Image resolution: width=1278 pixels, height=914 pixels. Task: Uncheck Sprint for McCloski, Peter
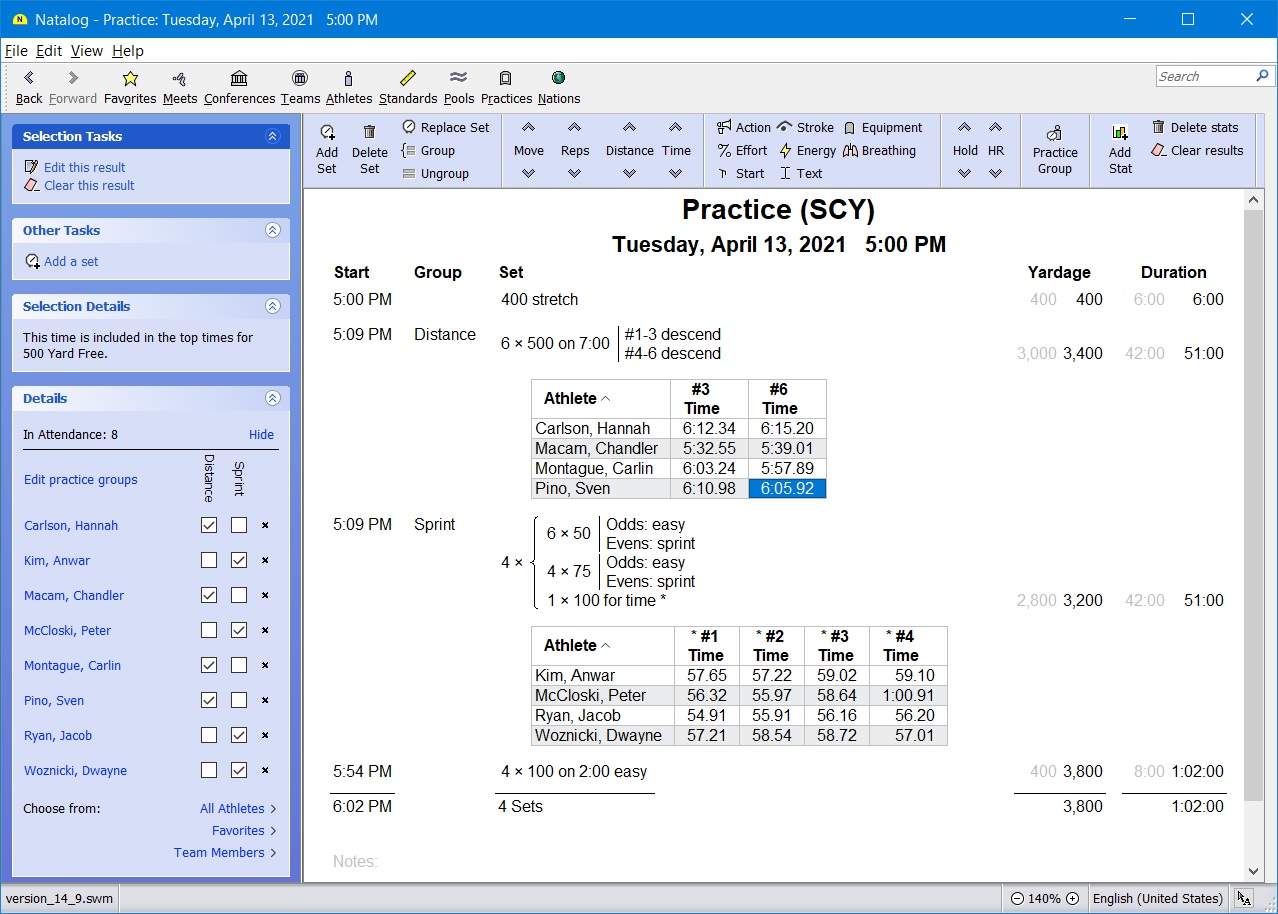tap(239, 630)
